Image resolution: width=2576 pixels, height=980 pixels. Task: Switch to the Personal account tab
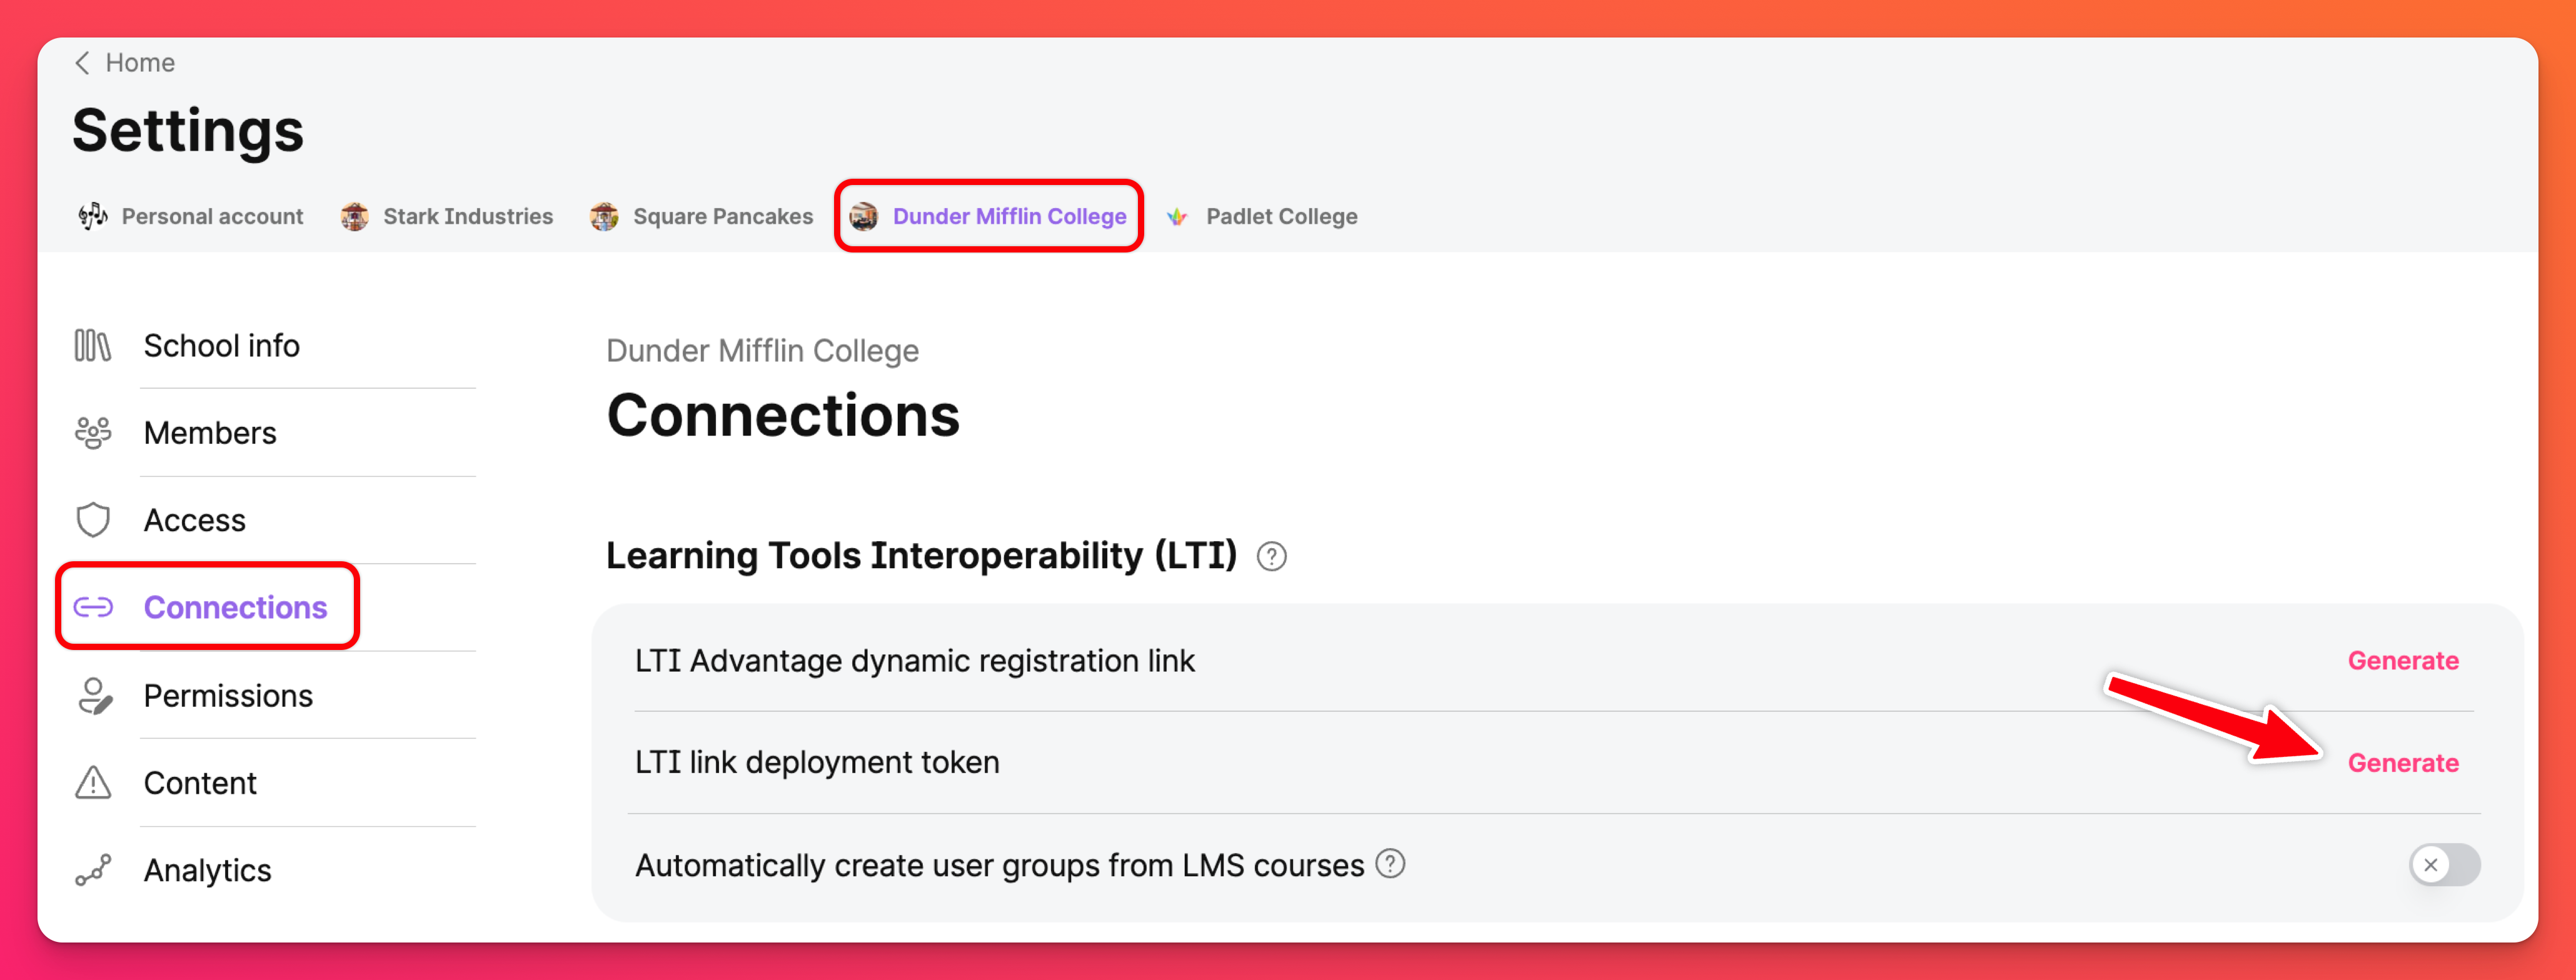(x=191, y=216)
